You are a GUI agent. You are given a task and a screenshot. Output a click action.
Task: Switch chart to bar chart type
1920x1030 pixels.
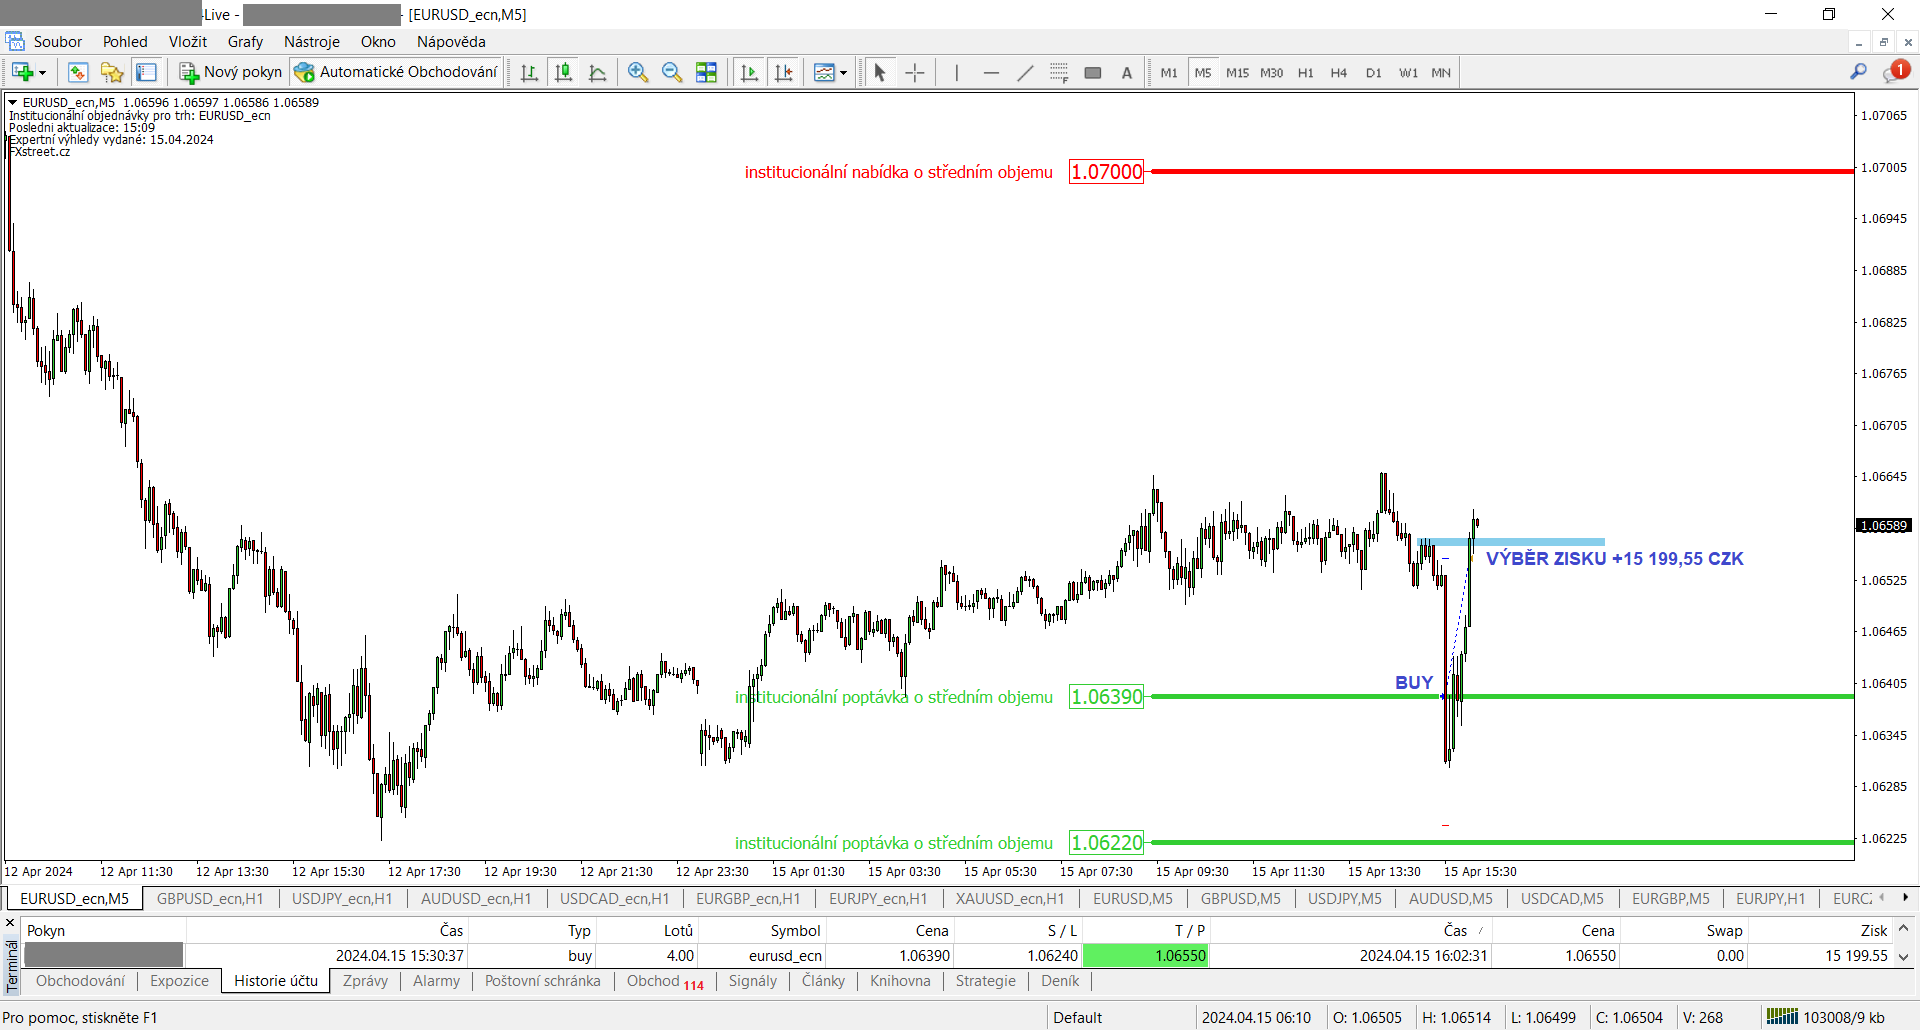(529, 72)
